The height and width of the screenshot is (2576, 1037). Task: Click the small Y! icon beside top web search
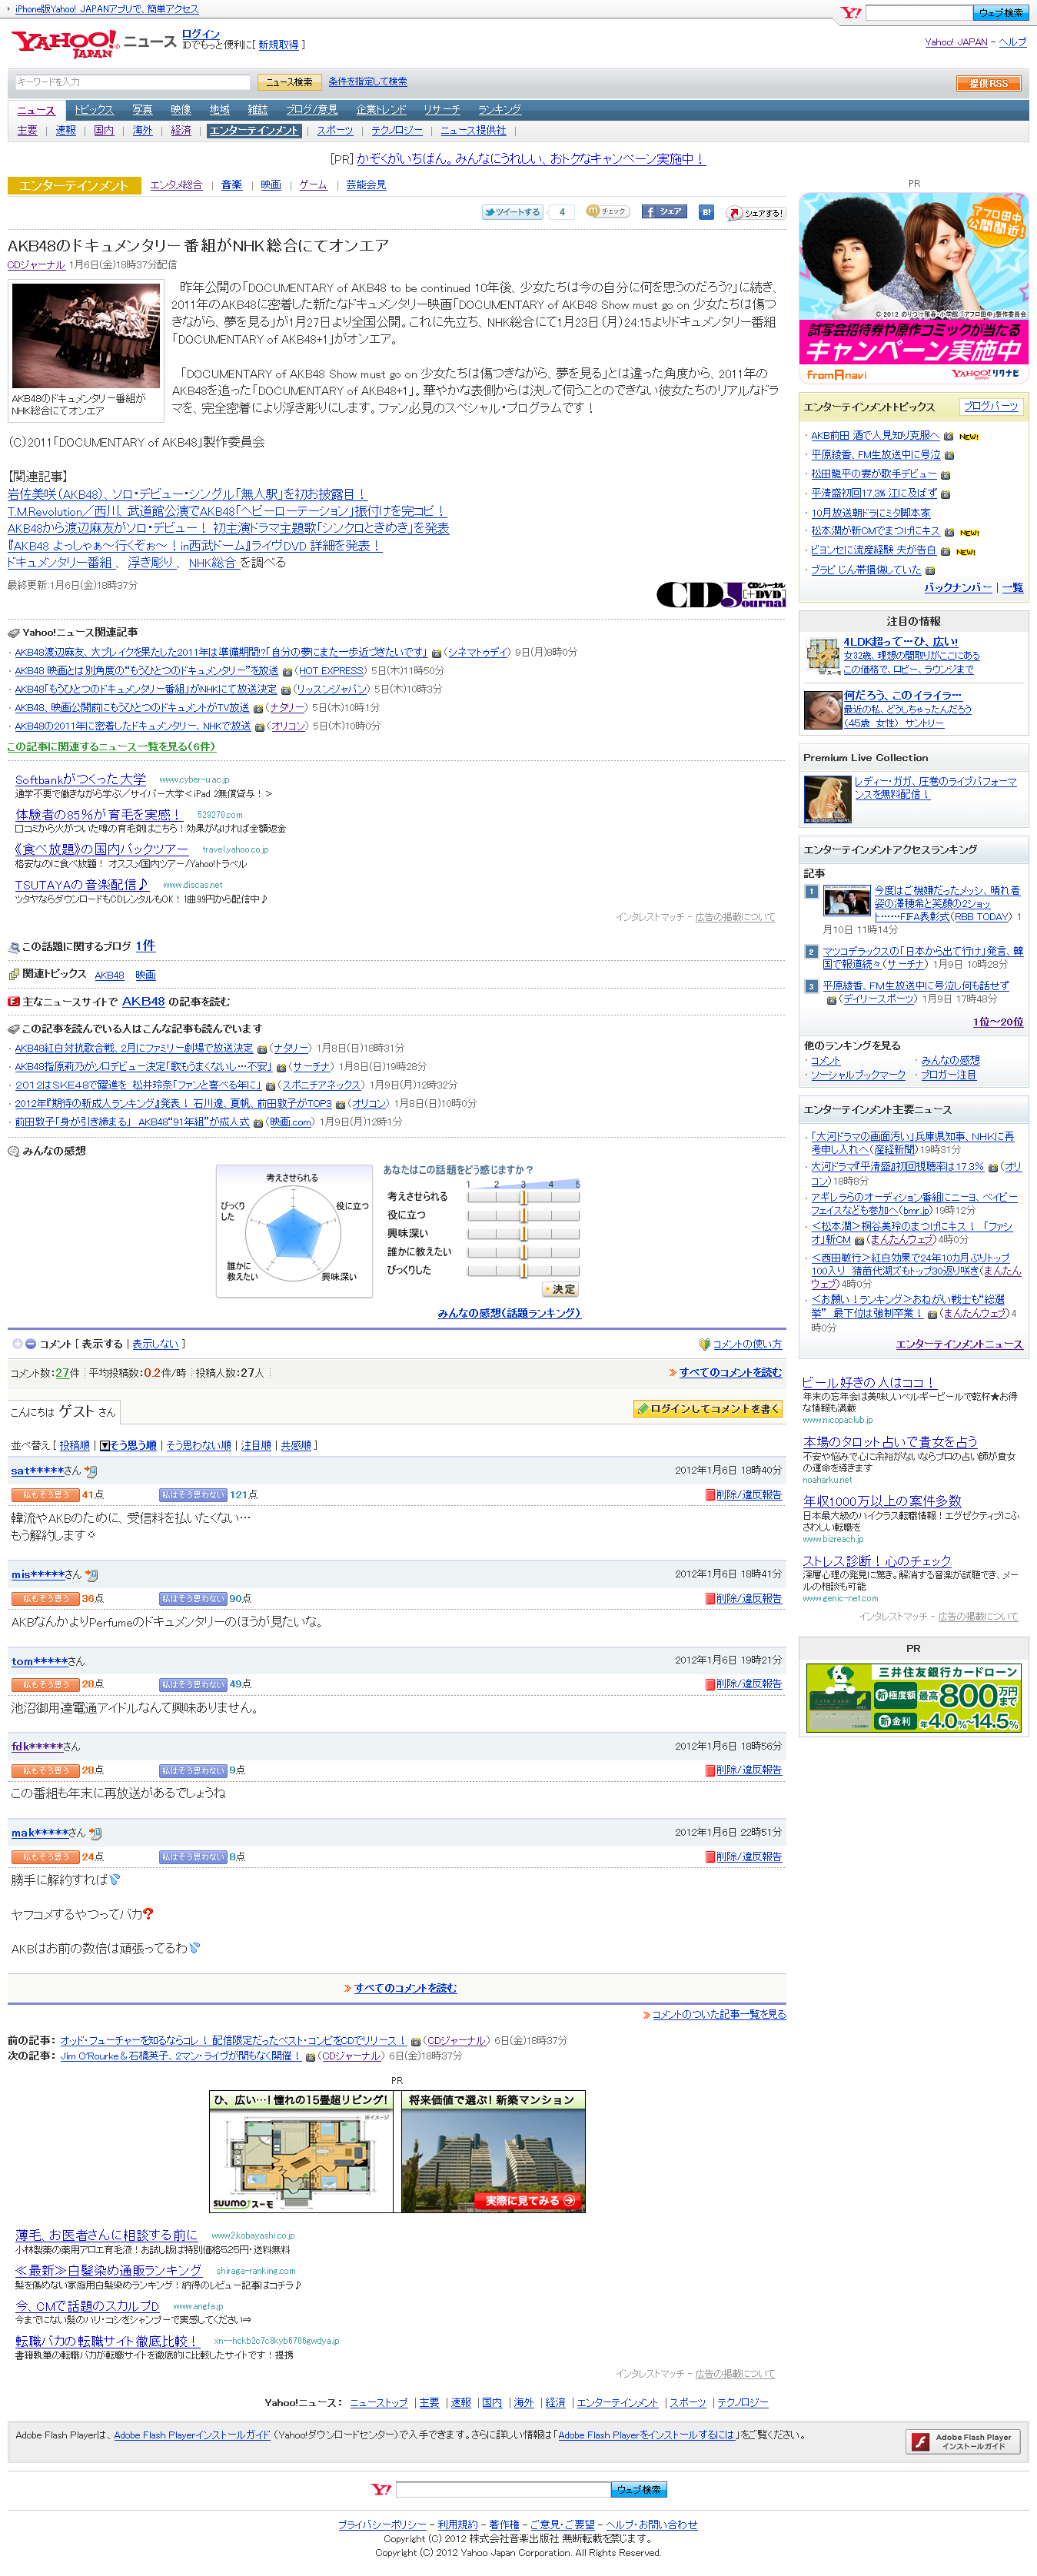(851, 13)
